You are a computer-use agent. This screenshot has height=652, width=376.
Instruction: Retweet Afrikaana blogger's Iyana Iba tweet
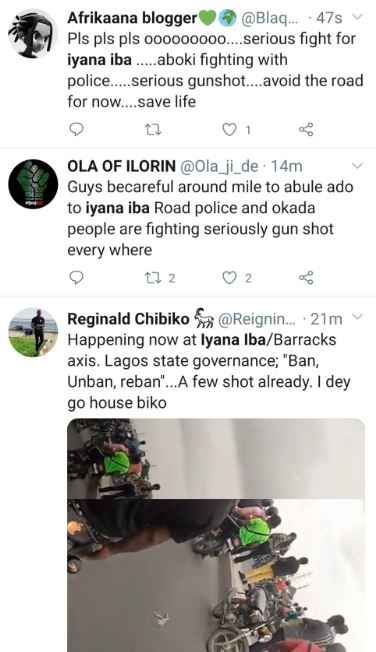153,130
